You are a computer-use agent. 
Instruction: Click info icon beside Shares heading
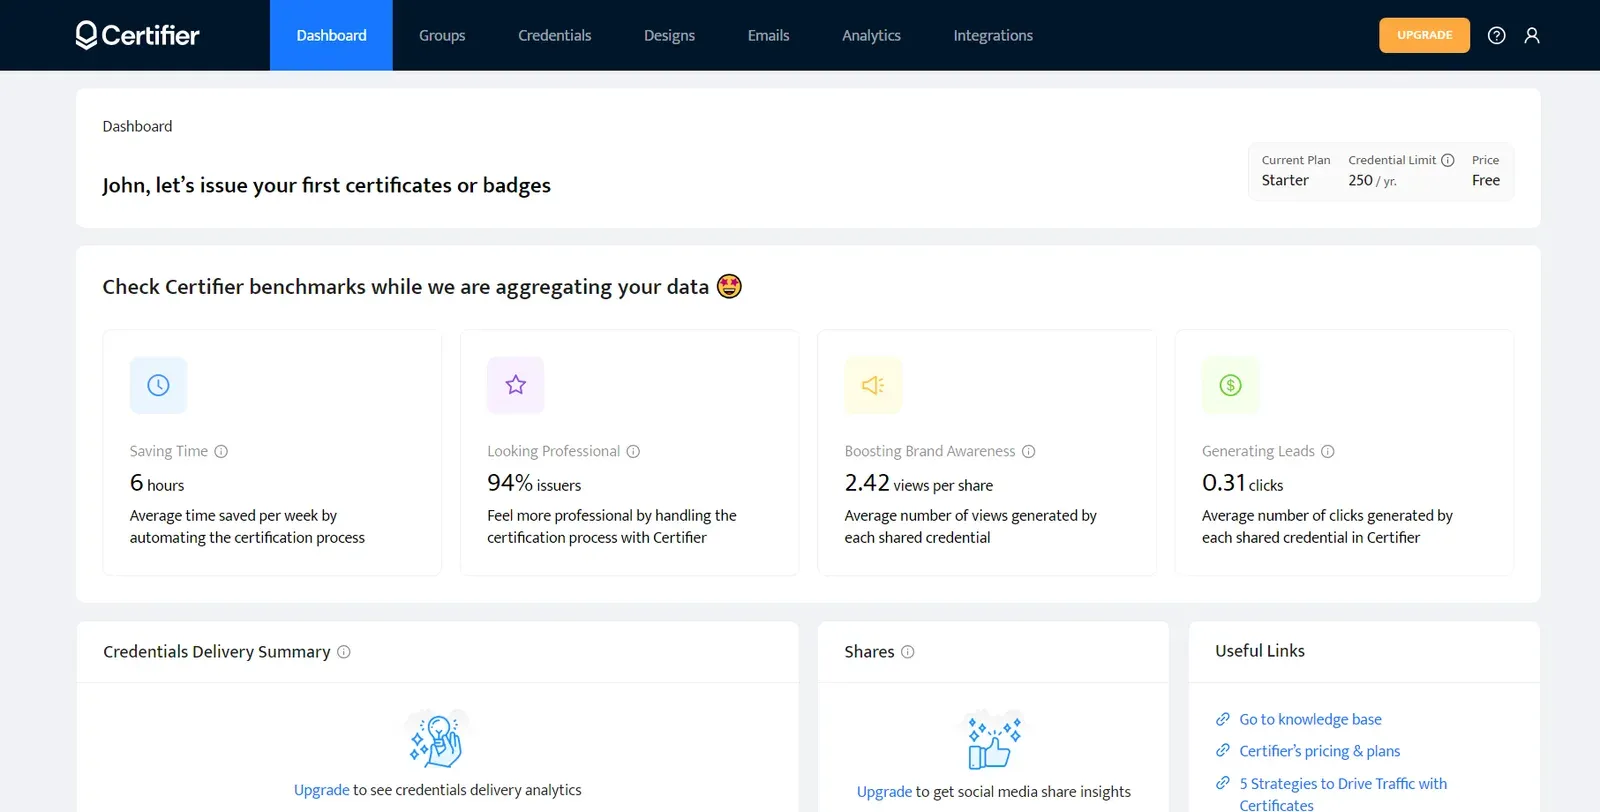pyautogui.click(x=908, y=652)
